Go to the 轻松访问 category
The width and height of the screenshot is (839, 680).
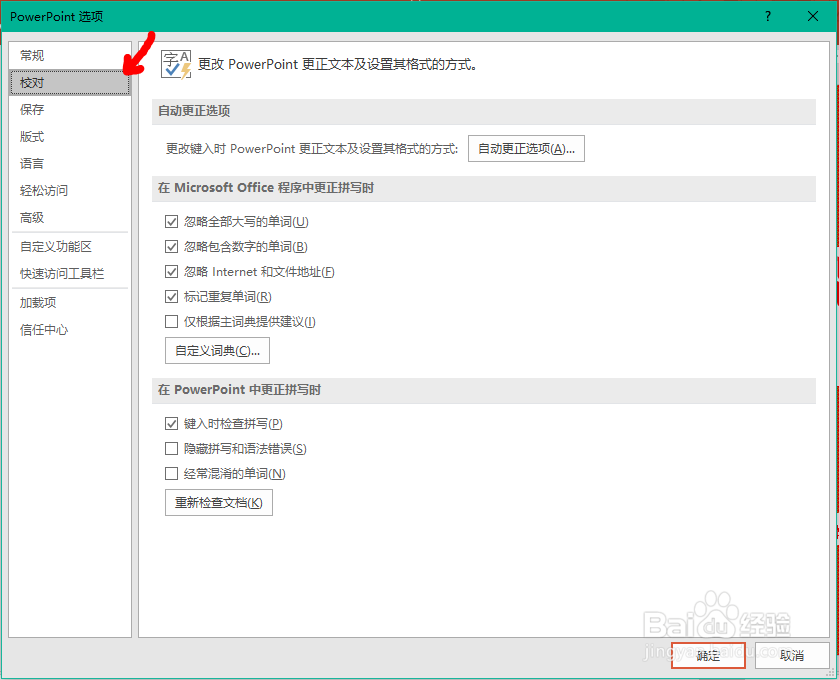pyautogui.click(x=70, y=190)
